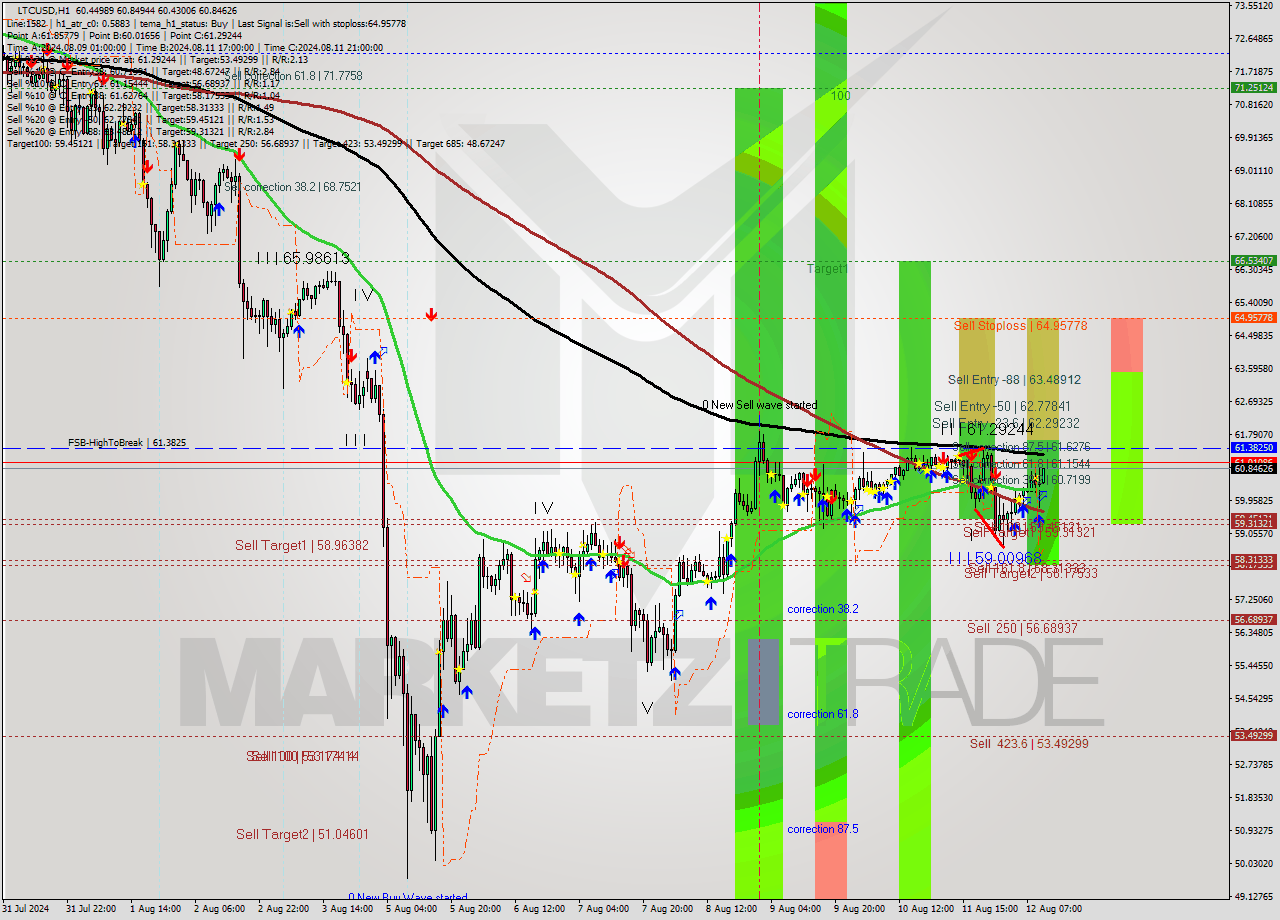Click the blue 'correction 38.2' label
The height and width of the screenshot is (920, 1280).
823,609
